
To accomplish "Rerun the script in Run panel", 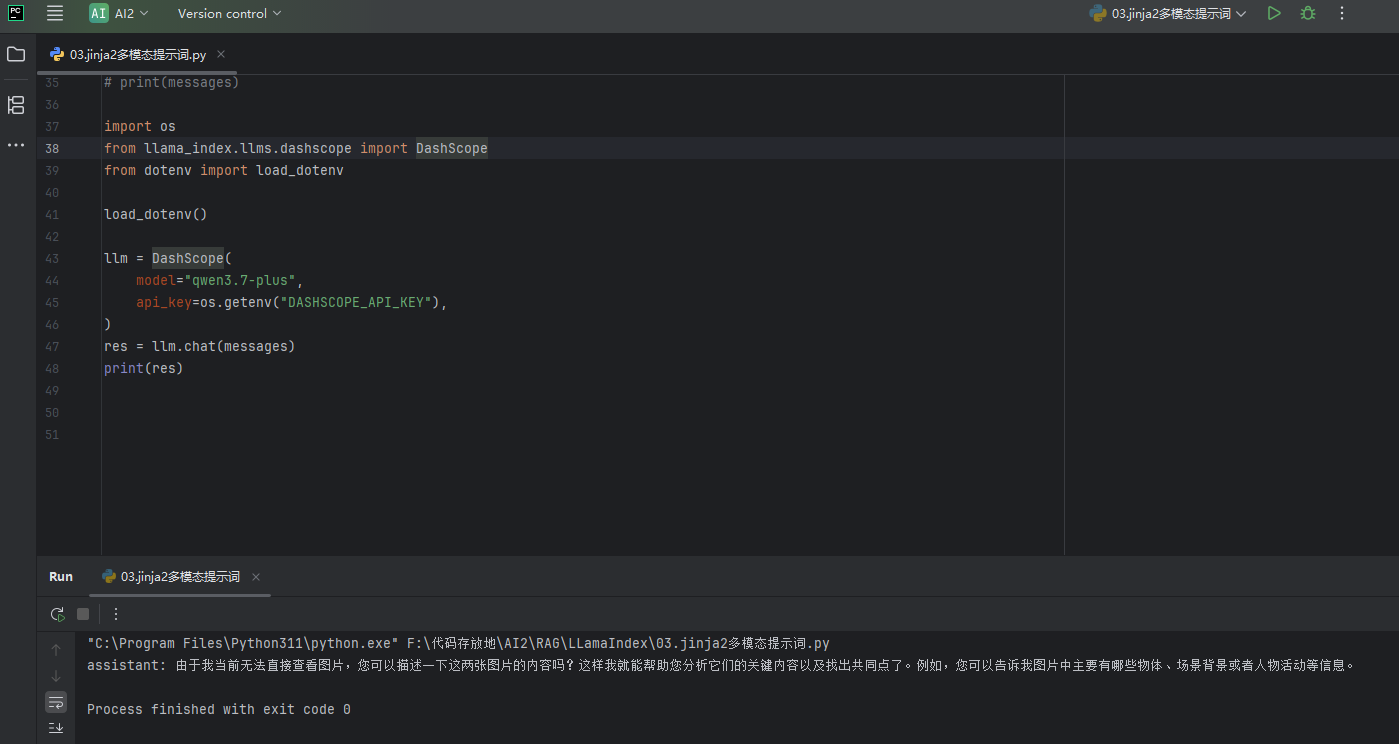I will [x=57, y=614].
